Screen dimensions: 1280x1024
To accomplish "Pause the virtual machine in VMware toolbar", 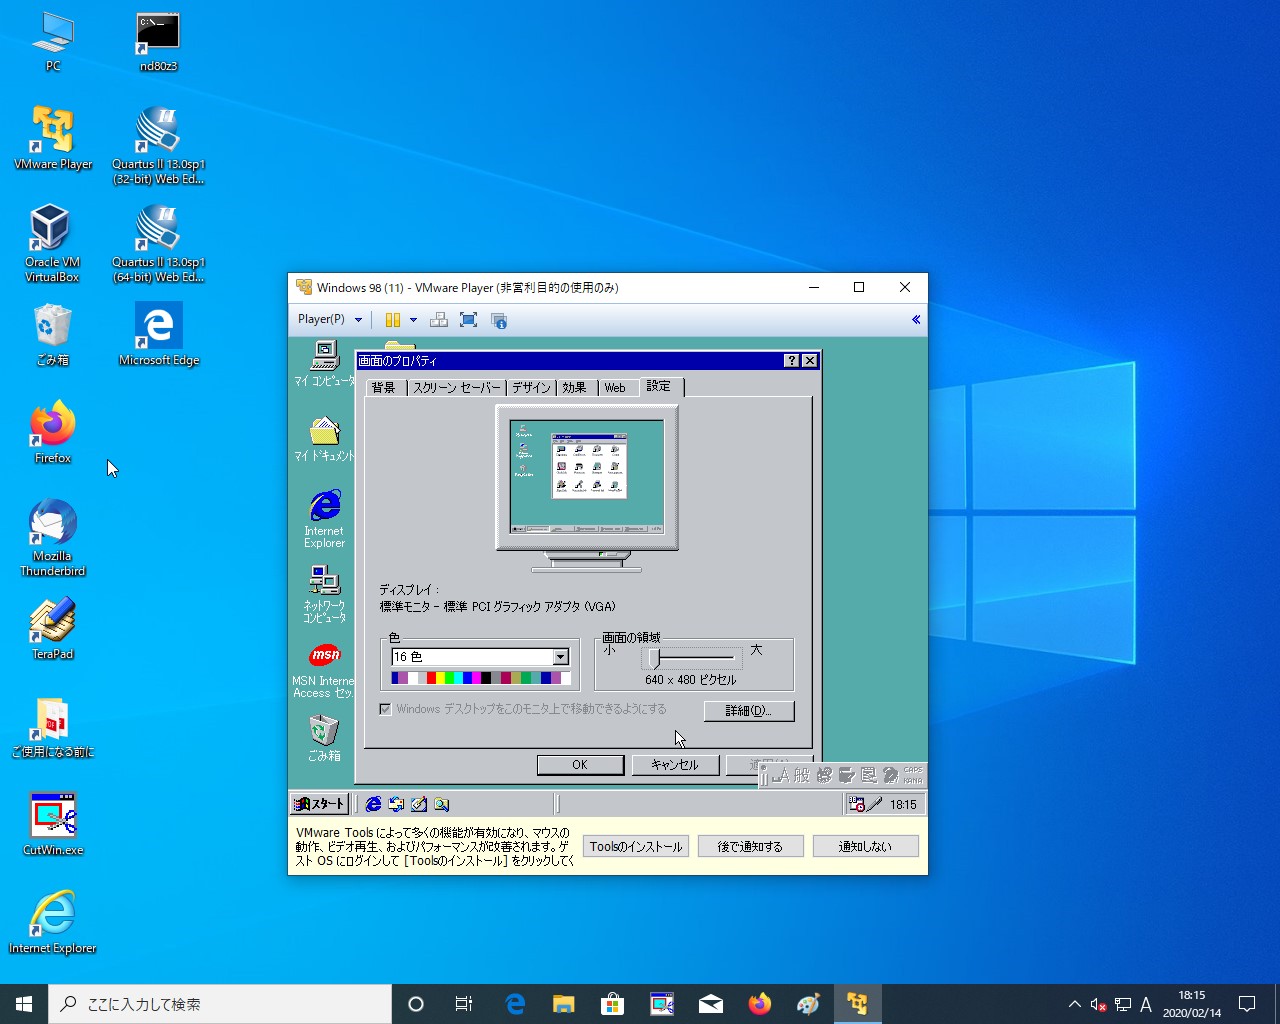I will coord(393,320).
